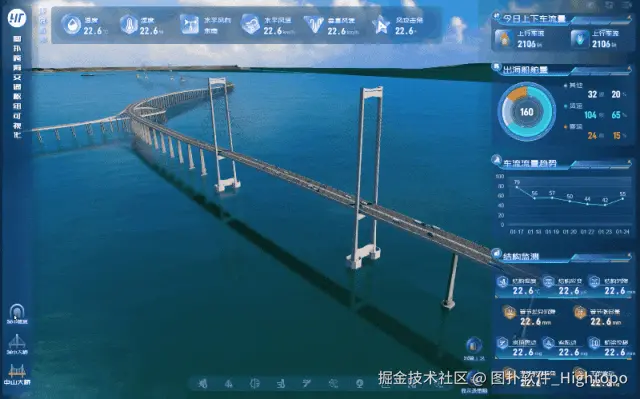
Task: Click the wind attack angle star icon
Action: [x=381, y=25]
